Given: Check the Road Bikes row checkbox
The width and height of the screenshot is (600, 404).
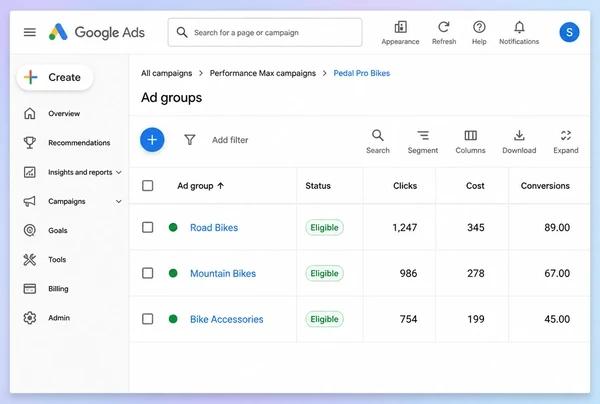Looking at the screenshot, I should [x=148, y=228].
